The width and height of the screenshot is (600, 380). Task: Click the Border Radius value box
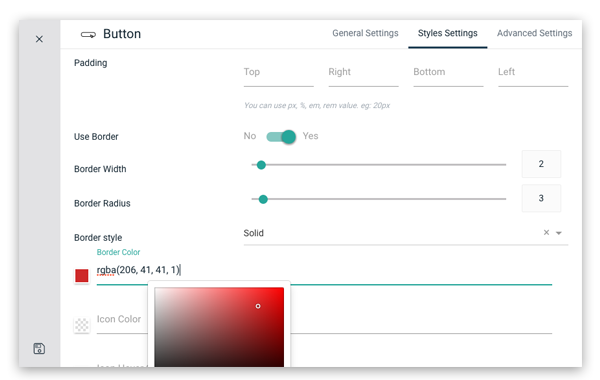(x=541, y=198)
